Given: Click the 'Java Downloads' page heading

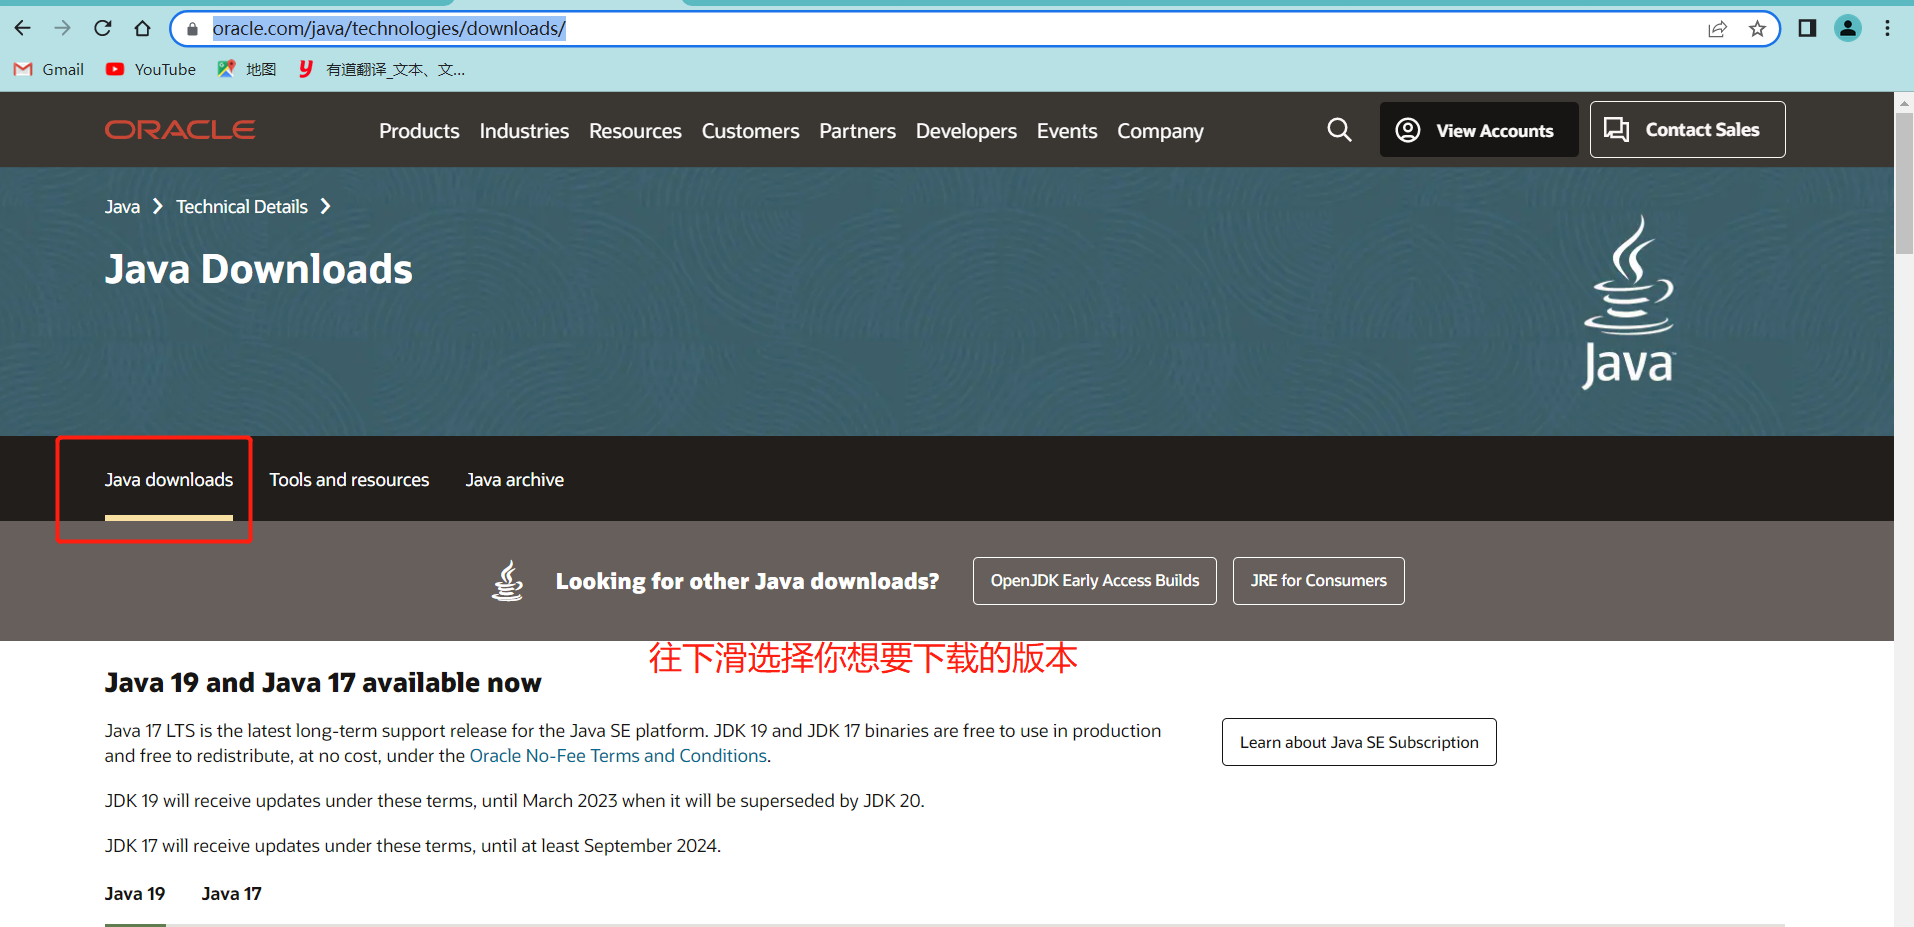Looking at the screenshot, I should pyautogui.click(x=259, y=269).
